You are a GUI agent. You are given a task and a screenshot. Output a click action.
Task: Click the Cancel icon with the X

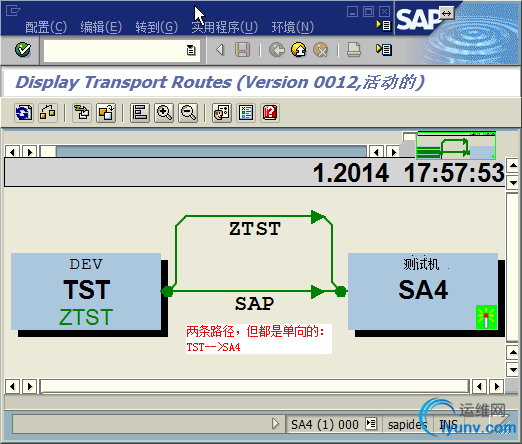pyautogui.click(x=320, y=50)
